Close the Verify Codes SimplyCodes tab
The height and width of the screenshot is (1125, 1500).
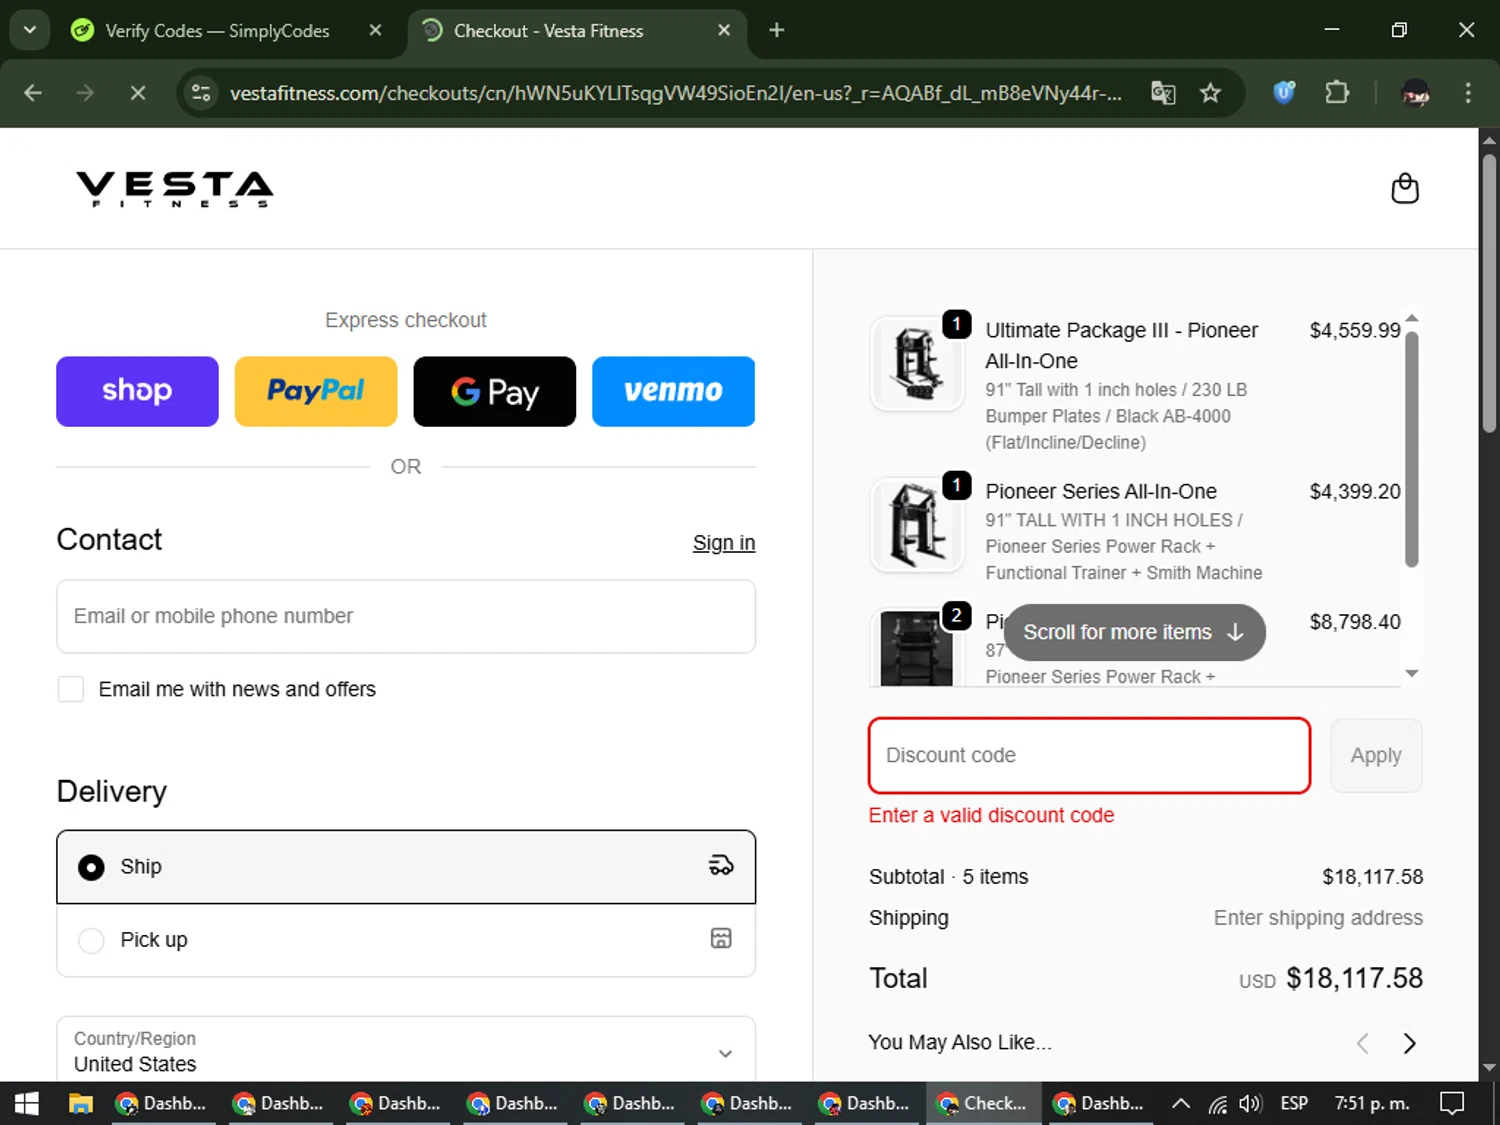pyautogui.click(x=375, y=30)
